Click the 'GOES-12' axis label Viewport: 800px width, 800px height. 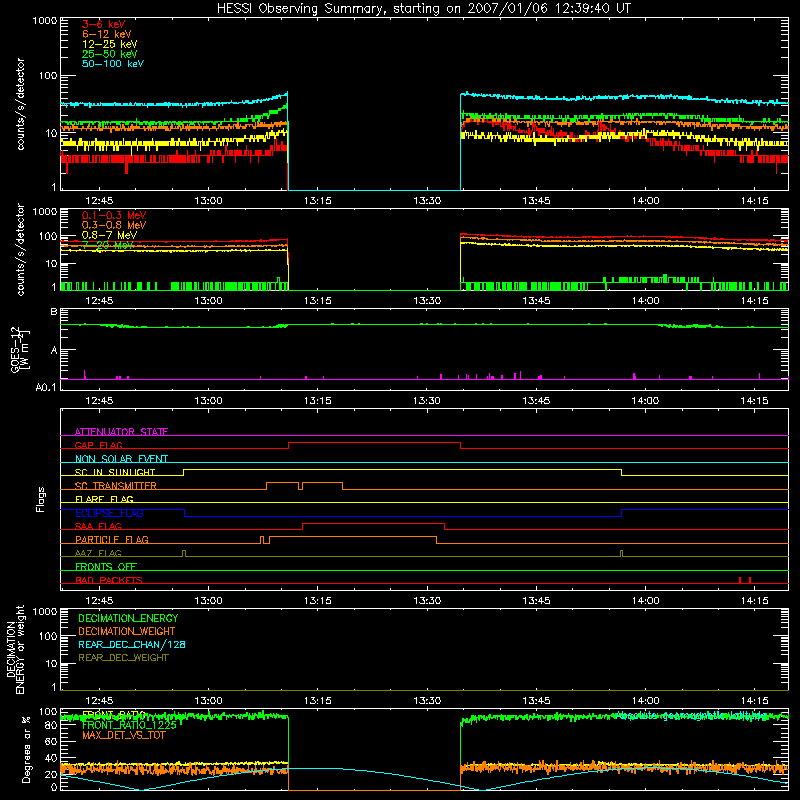15,350
